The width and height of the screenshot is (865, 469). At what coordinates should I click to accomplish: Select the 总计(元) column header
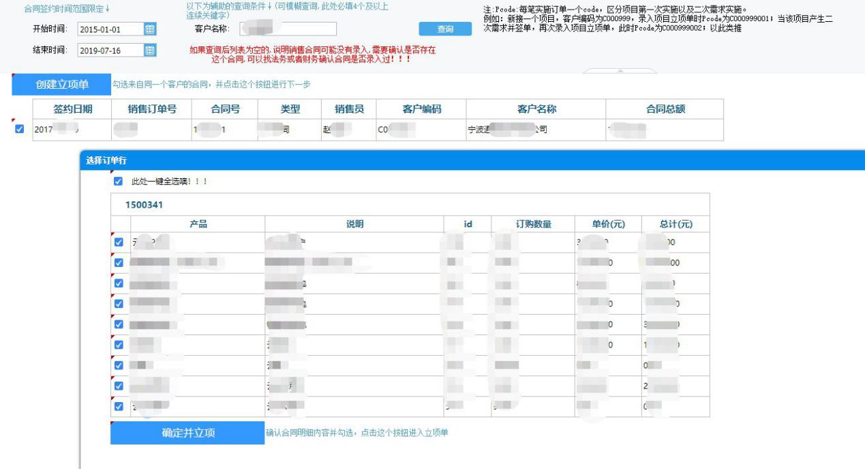(676, 224)
